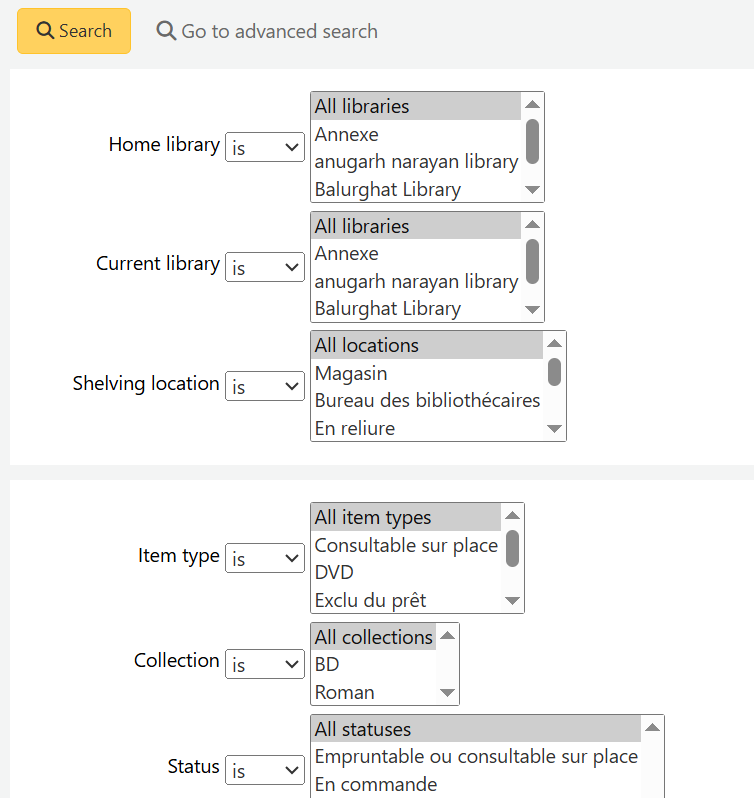Select En commande in Status list

click(376, 784)
